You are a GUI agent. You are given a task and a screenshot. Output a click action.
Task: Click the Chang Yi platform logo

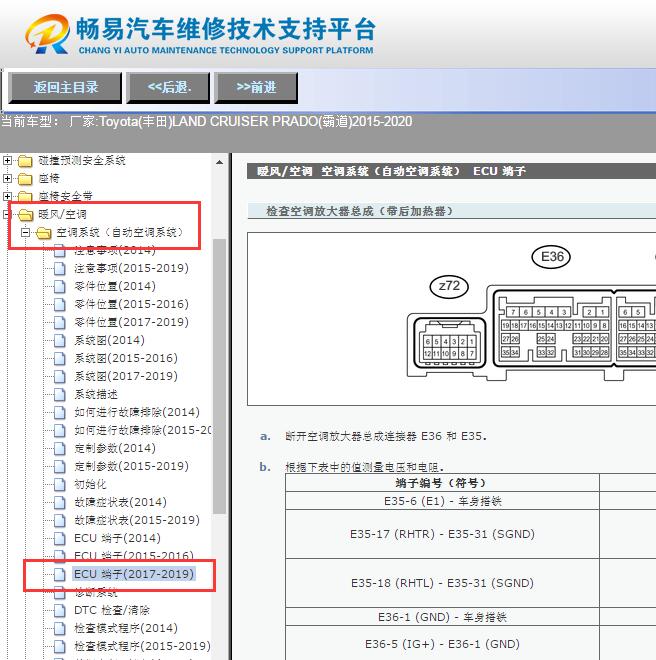tap(47, 34)
